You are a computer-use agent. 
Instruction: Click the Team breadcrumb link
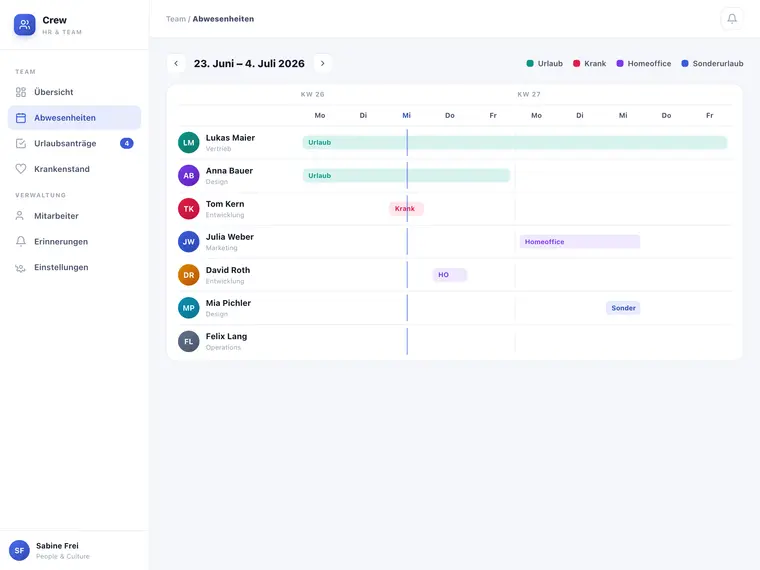[175, 19]
